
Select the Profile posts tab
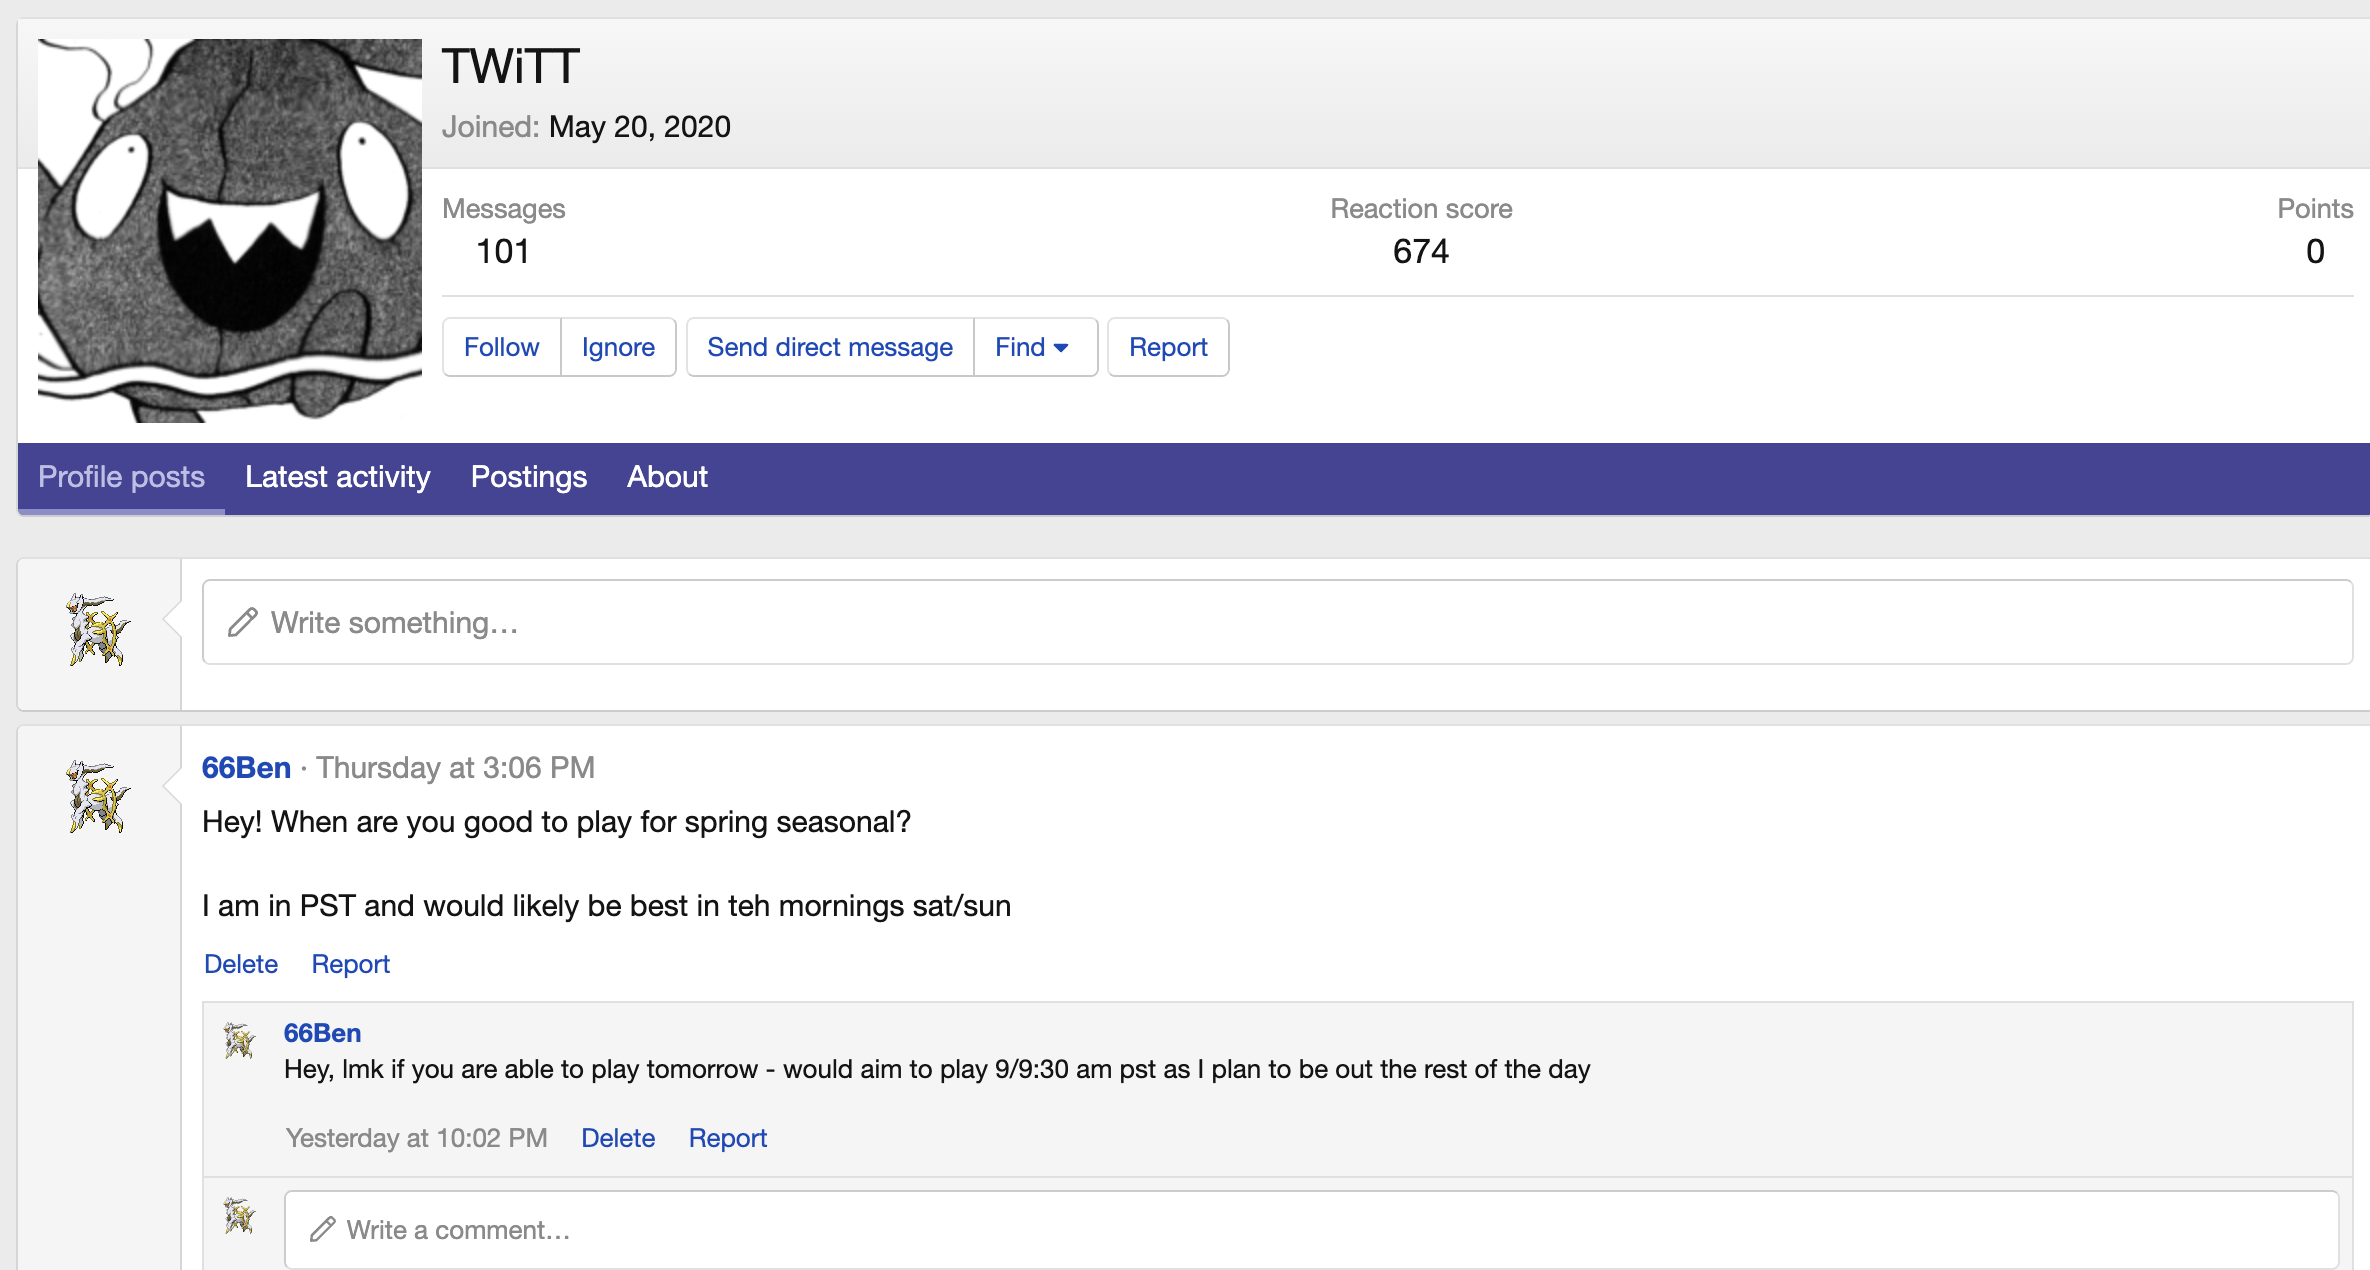point(121,477)
